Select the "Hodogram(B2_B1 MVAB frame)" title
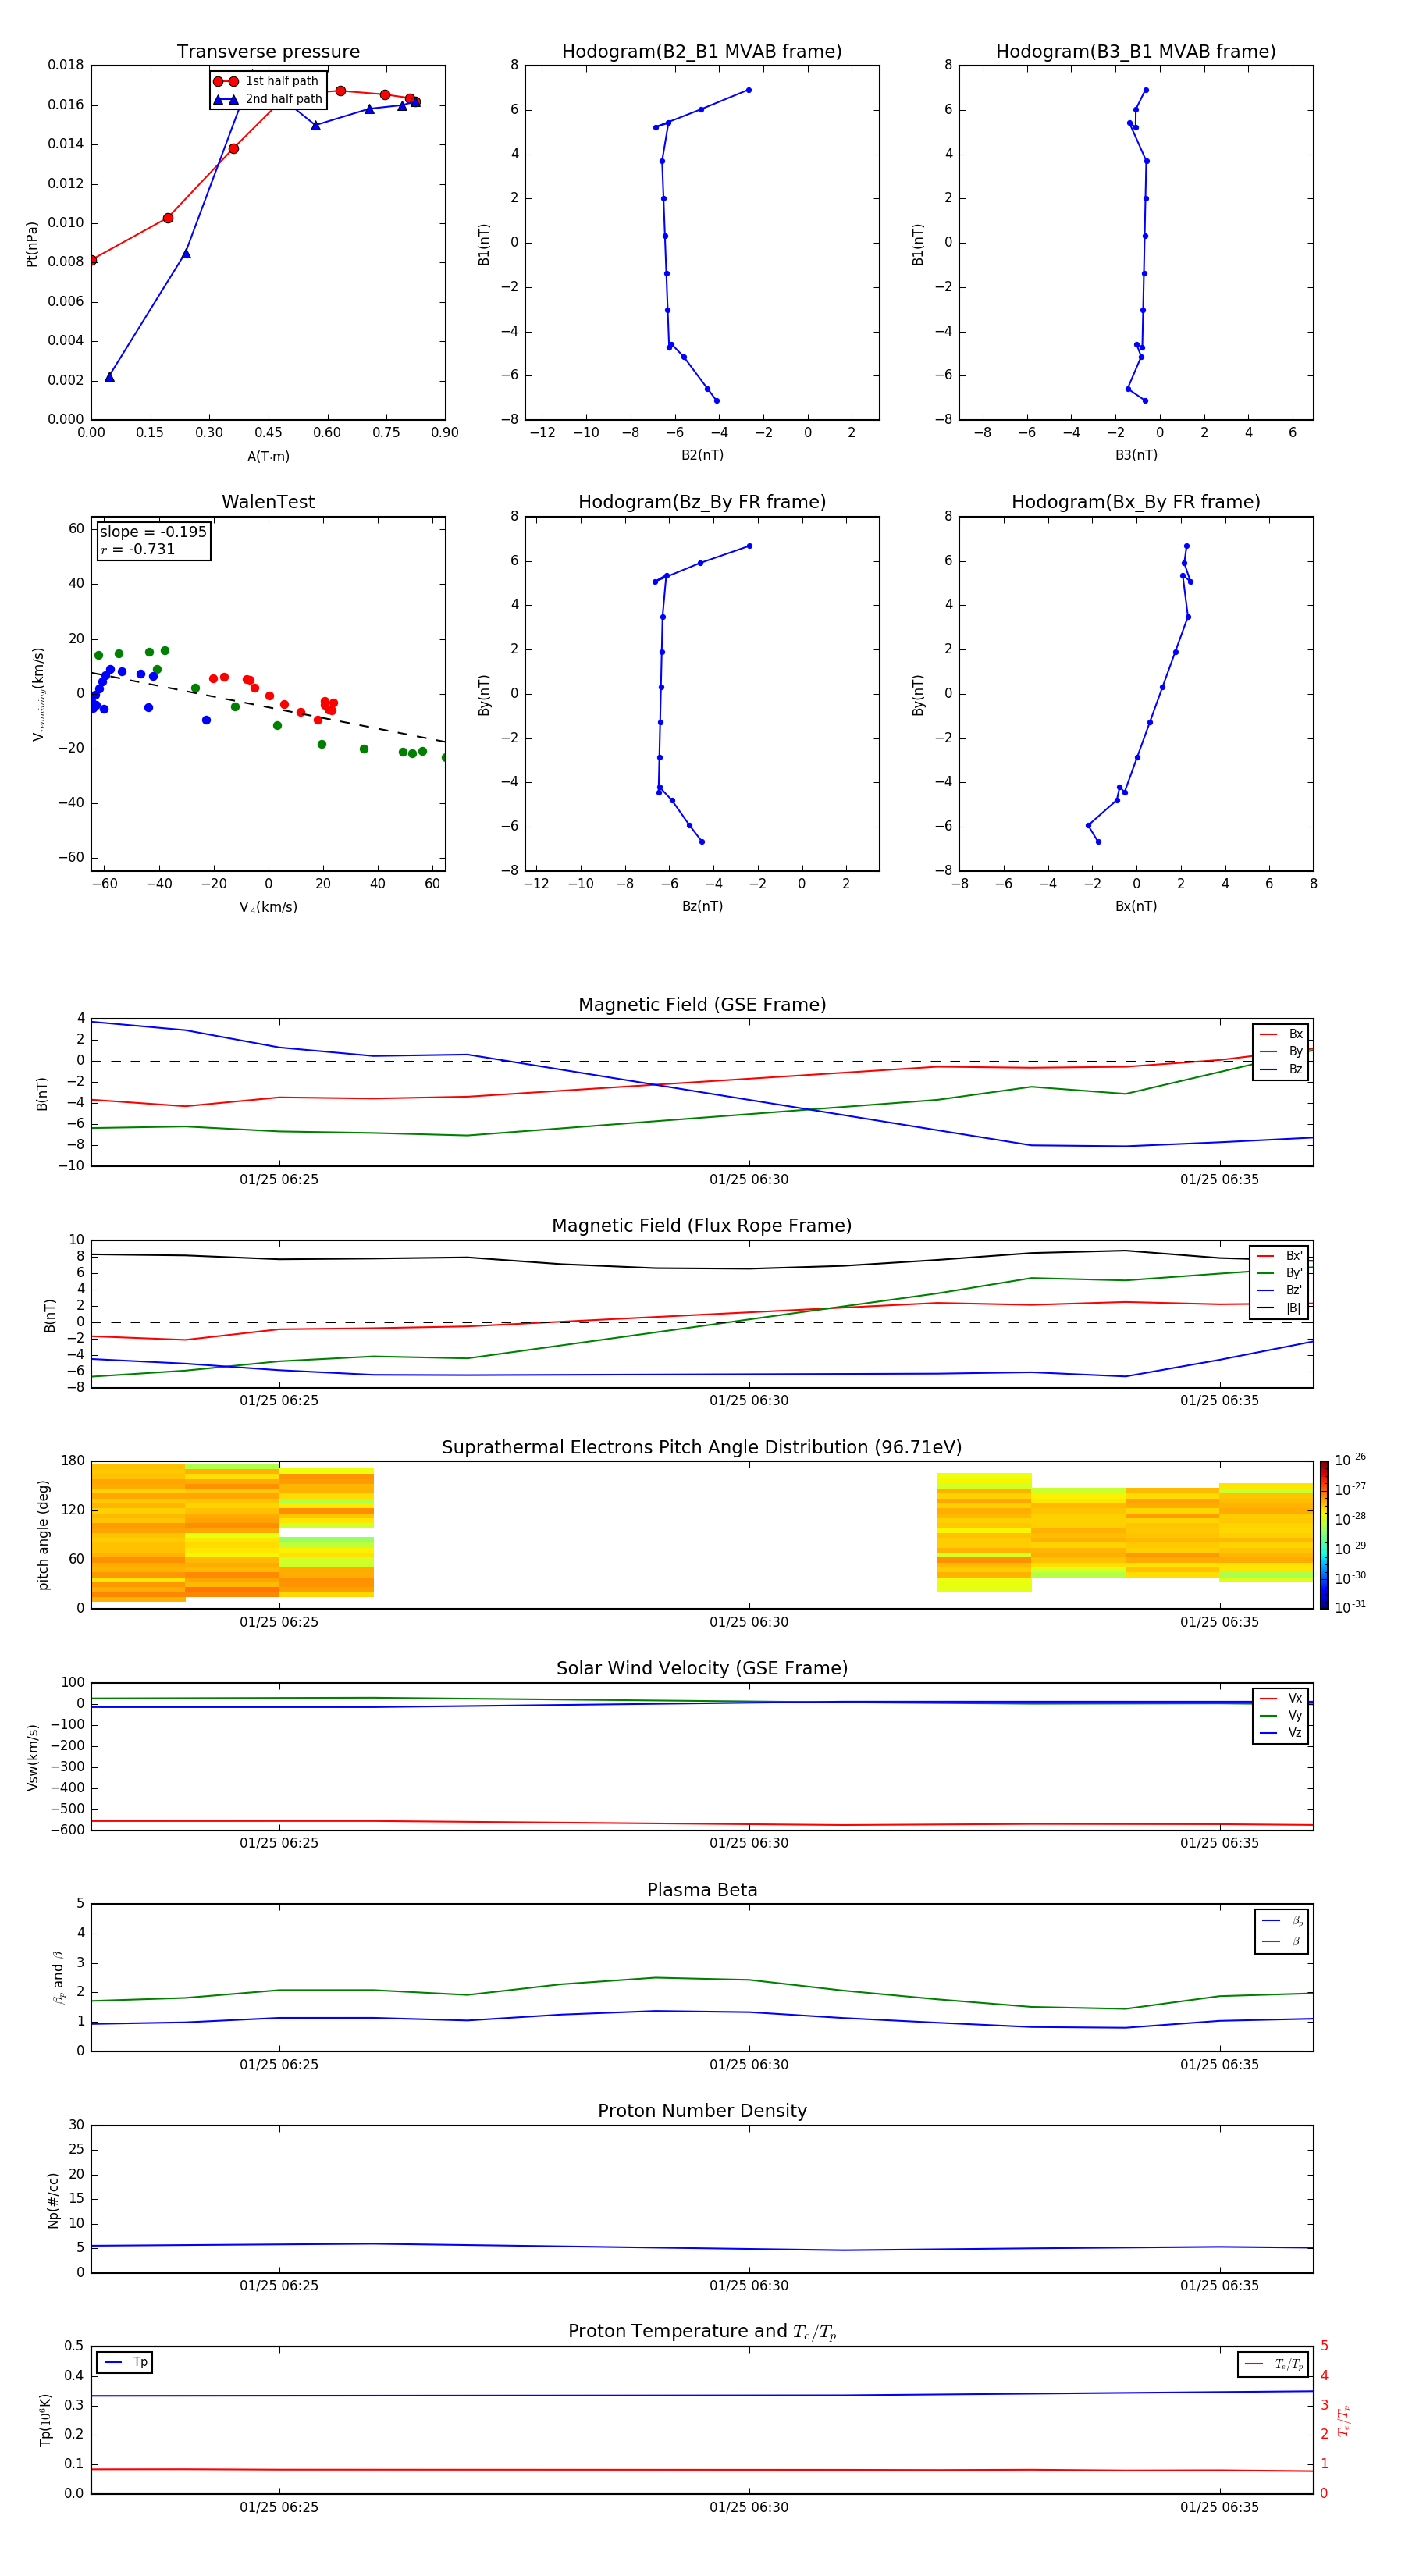 [702, 52]
